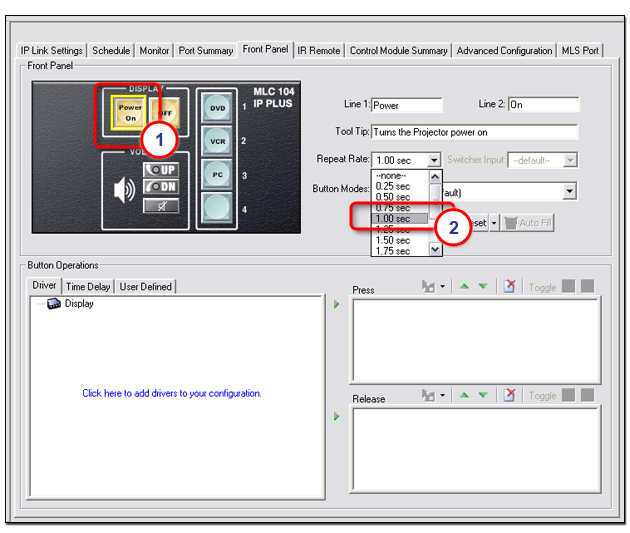
Task: Select the PC input button
Action: click(x=217, y=175)
